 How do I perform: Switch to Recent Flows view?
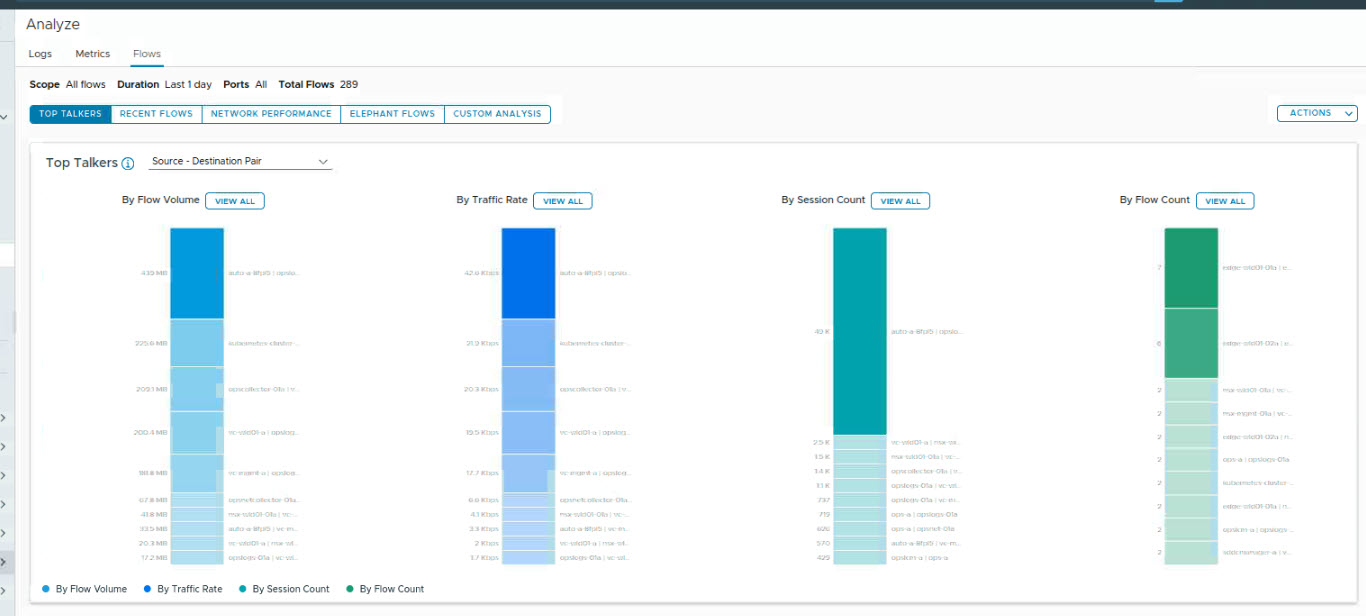click(156, 114)
